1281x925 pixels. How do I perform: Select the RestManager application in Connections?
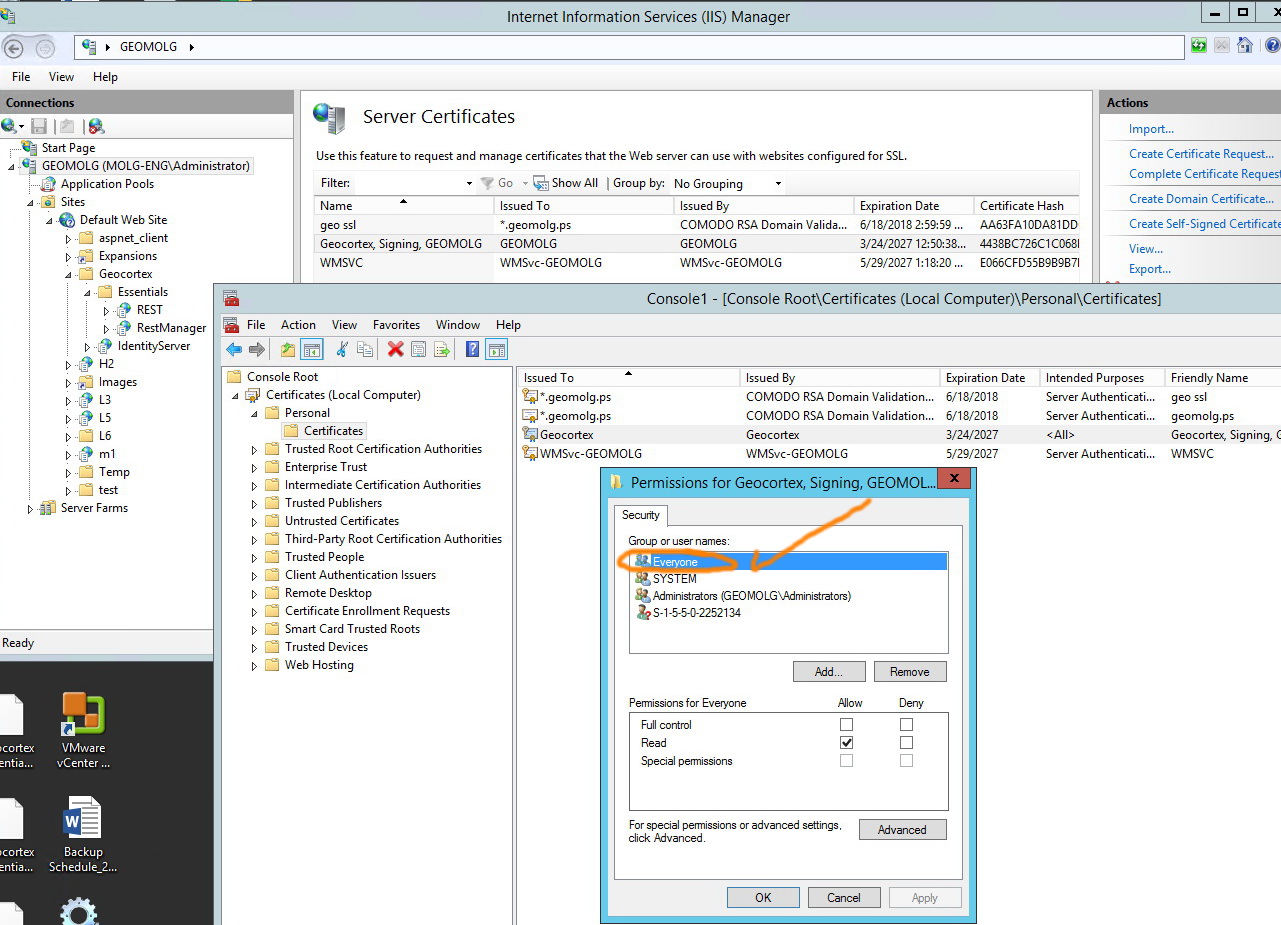[171, 328]
